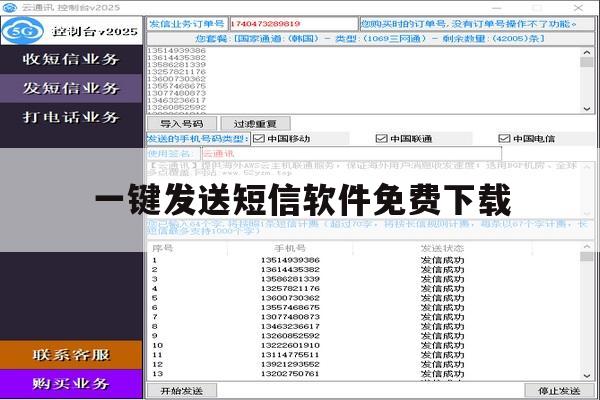Screen dimensions: 600x400
Task: Open 打电话业务 menu item
Action: (x=71, y=117)
